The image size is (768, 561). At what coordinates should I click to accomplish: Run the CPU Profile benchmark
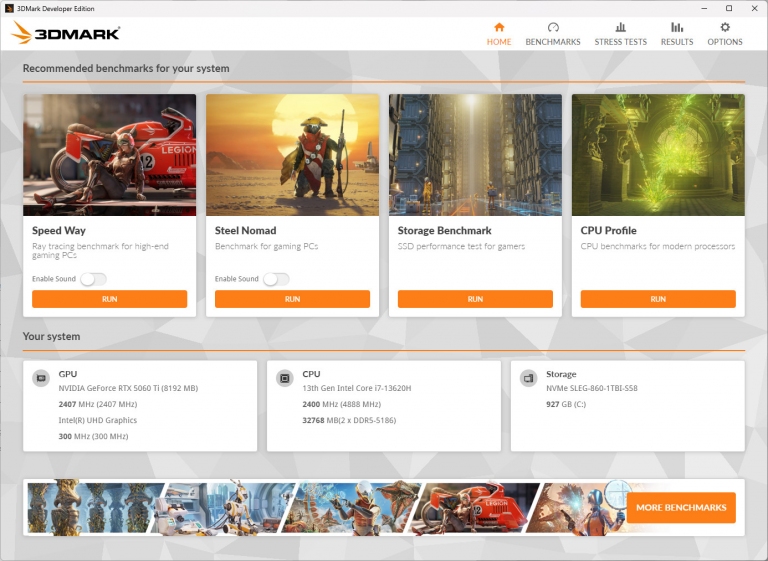point(658,299)
